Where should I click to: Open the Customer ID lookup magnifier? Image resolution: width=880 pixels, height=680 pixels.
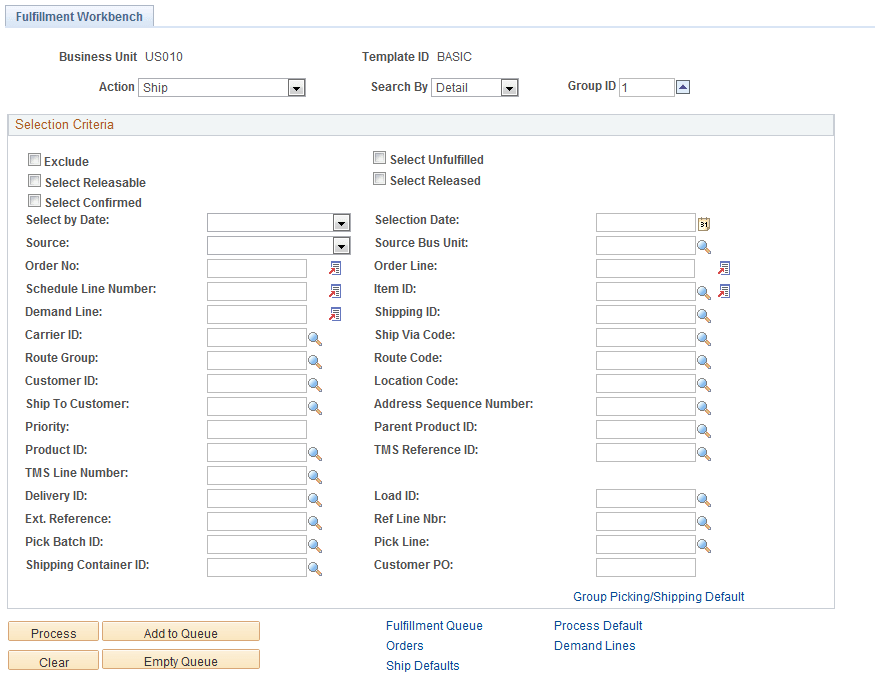click(314, 383)
